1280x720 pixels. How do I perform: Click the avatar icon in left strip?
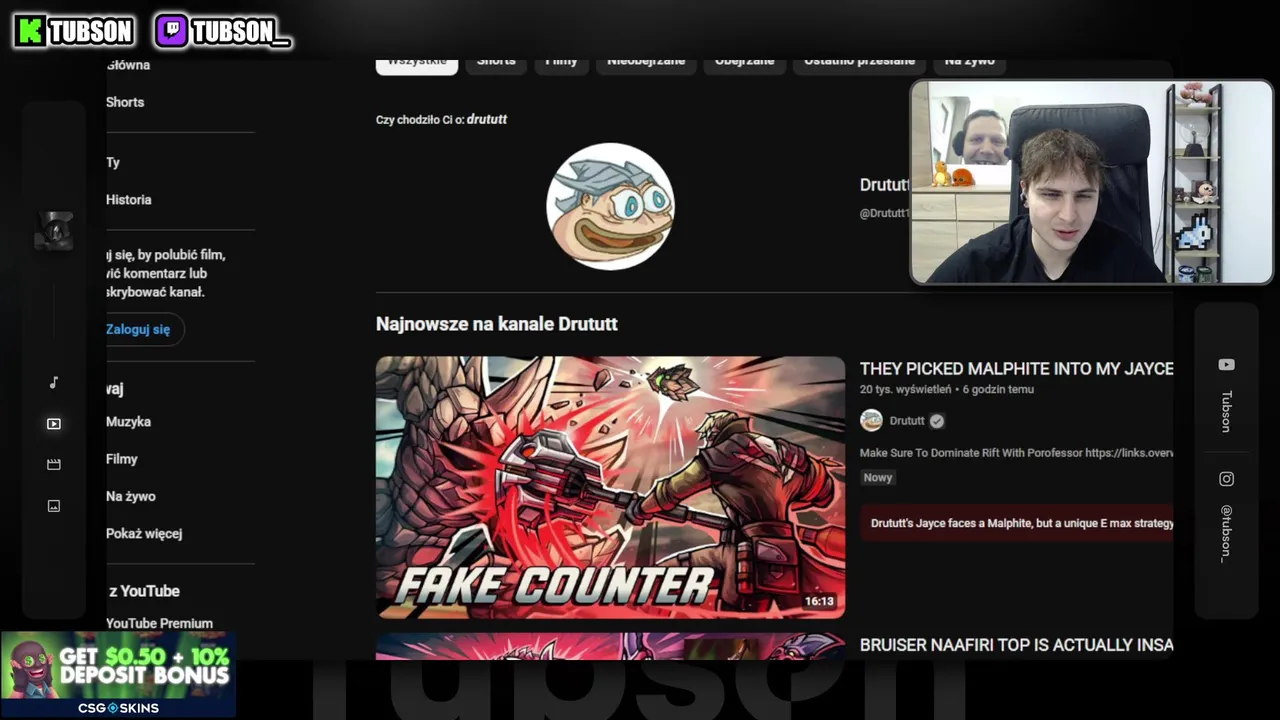coord(54,231)
